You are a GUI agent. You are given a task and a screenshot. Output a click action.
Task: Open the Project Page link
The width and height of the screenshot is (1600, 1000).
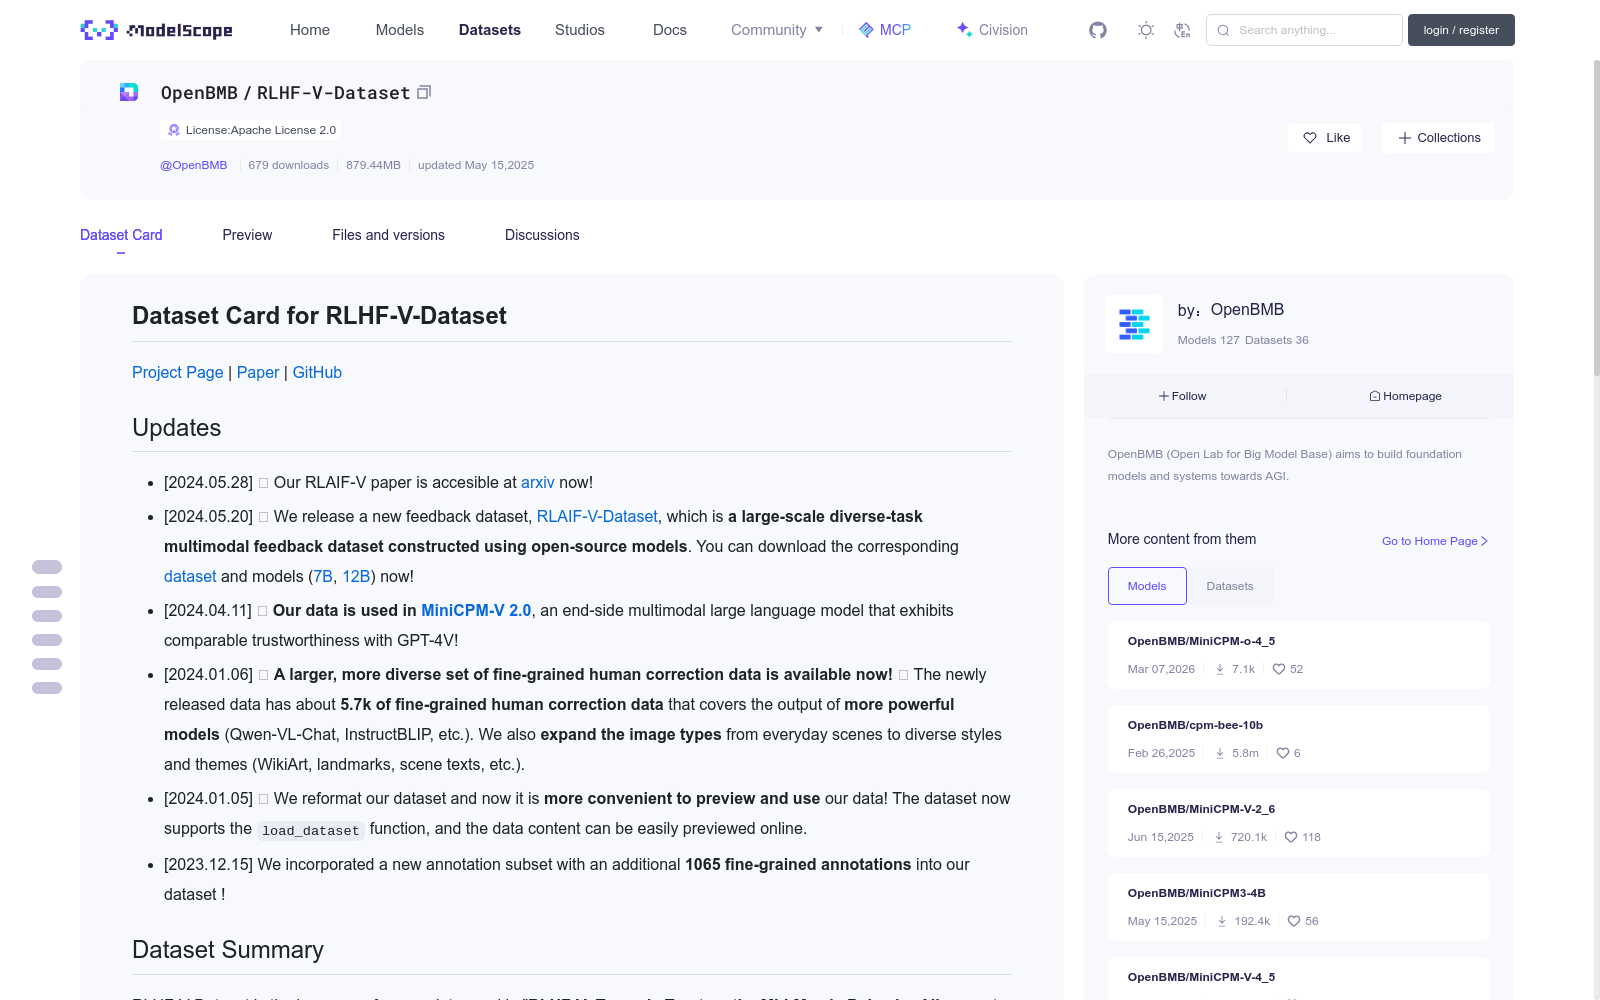click(x=178, y=372)
